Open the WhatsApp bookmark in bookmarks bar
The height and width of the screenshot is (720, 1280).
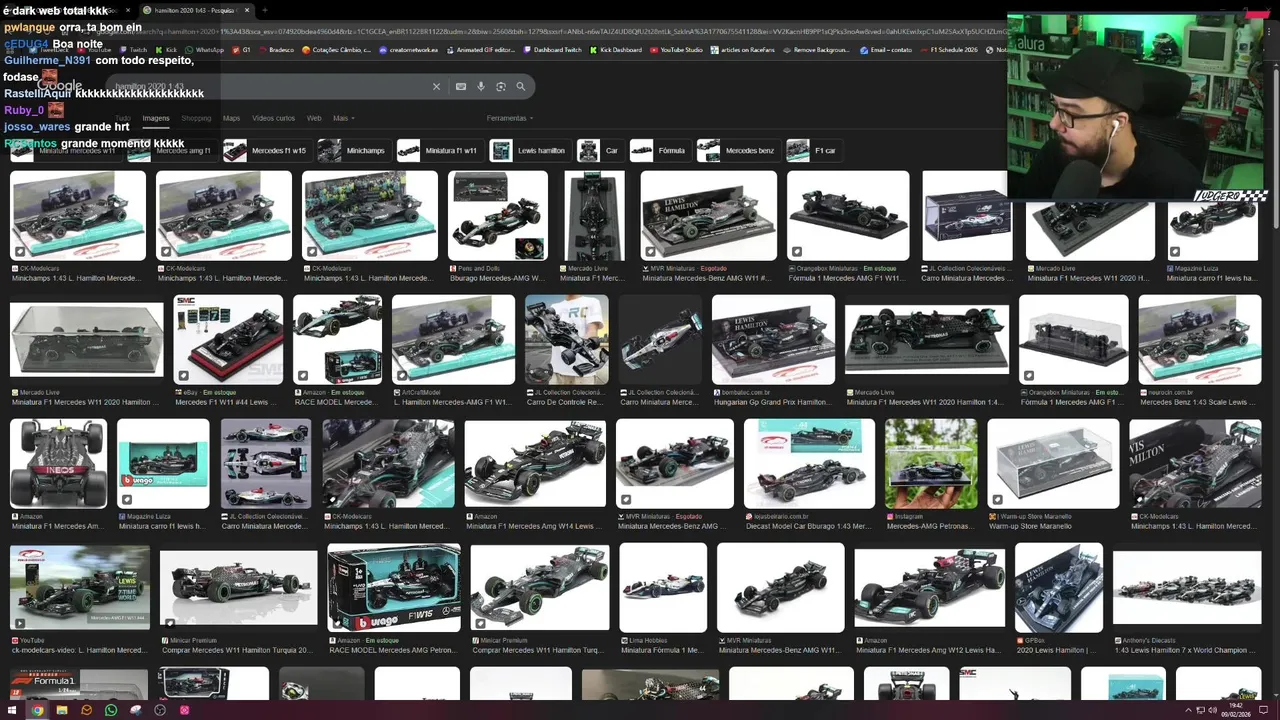(205, 50)
